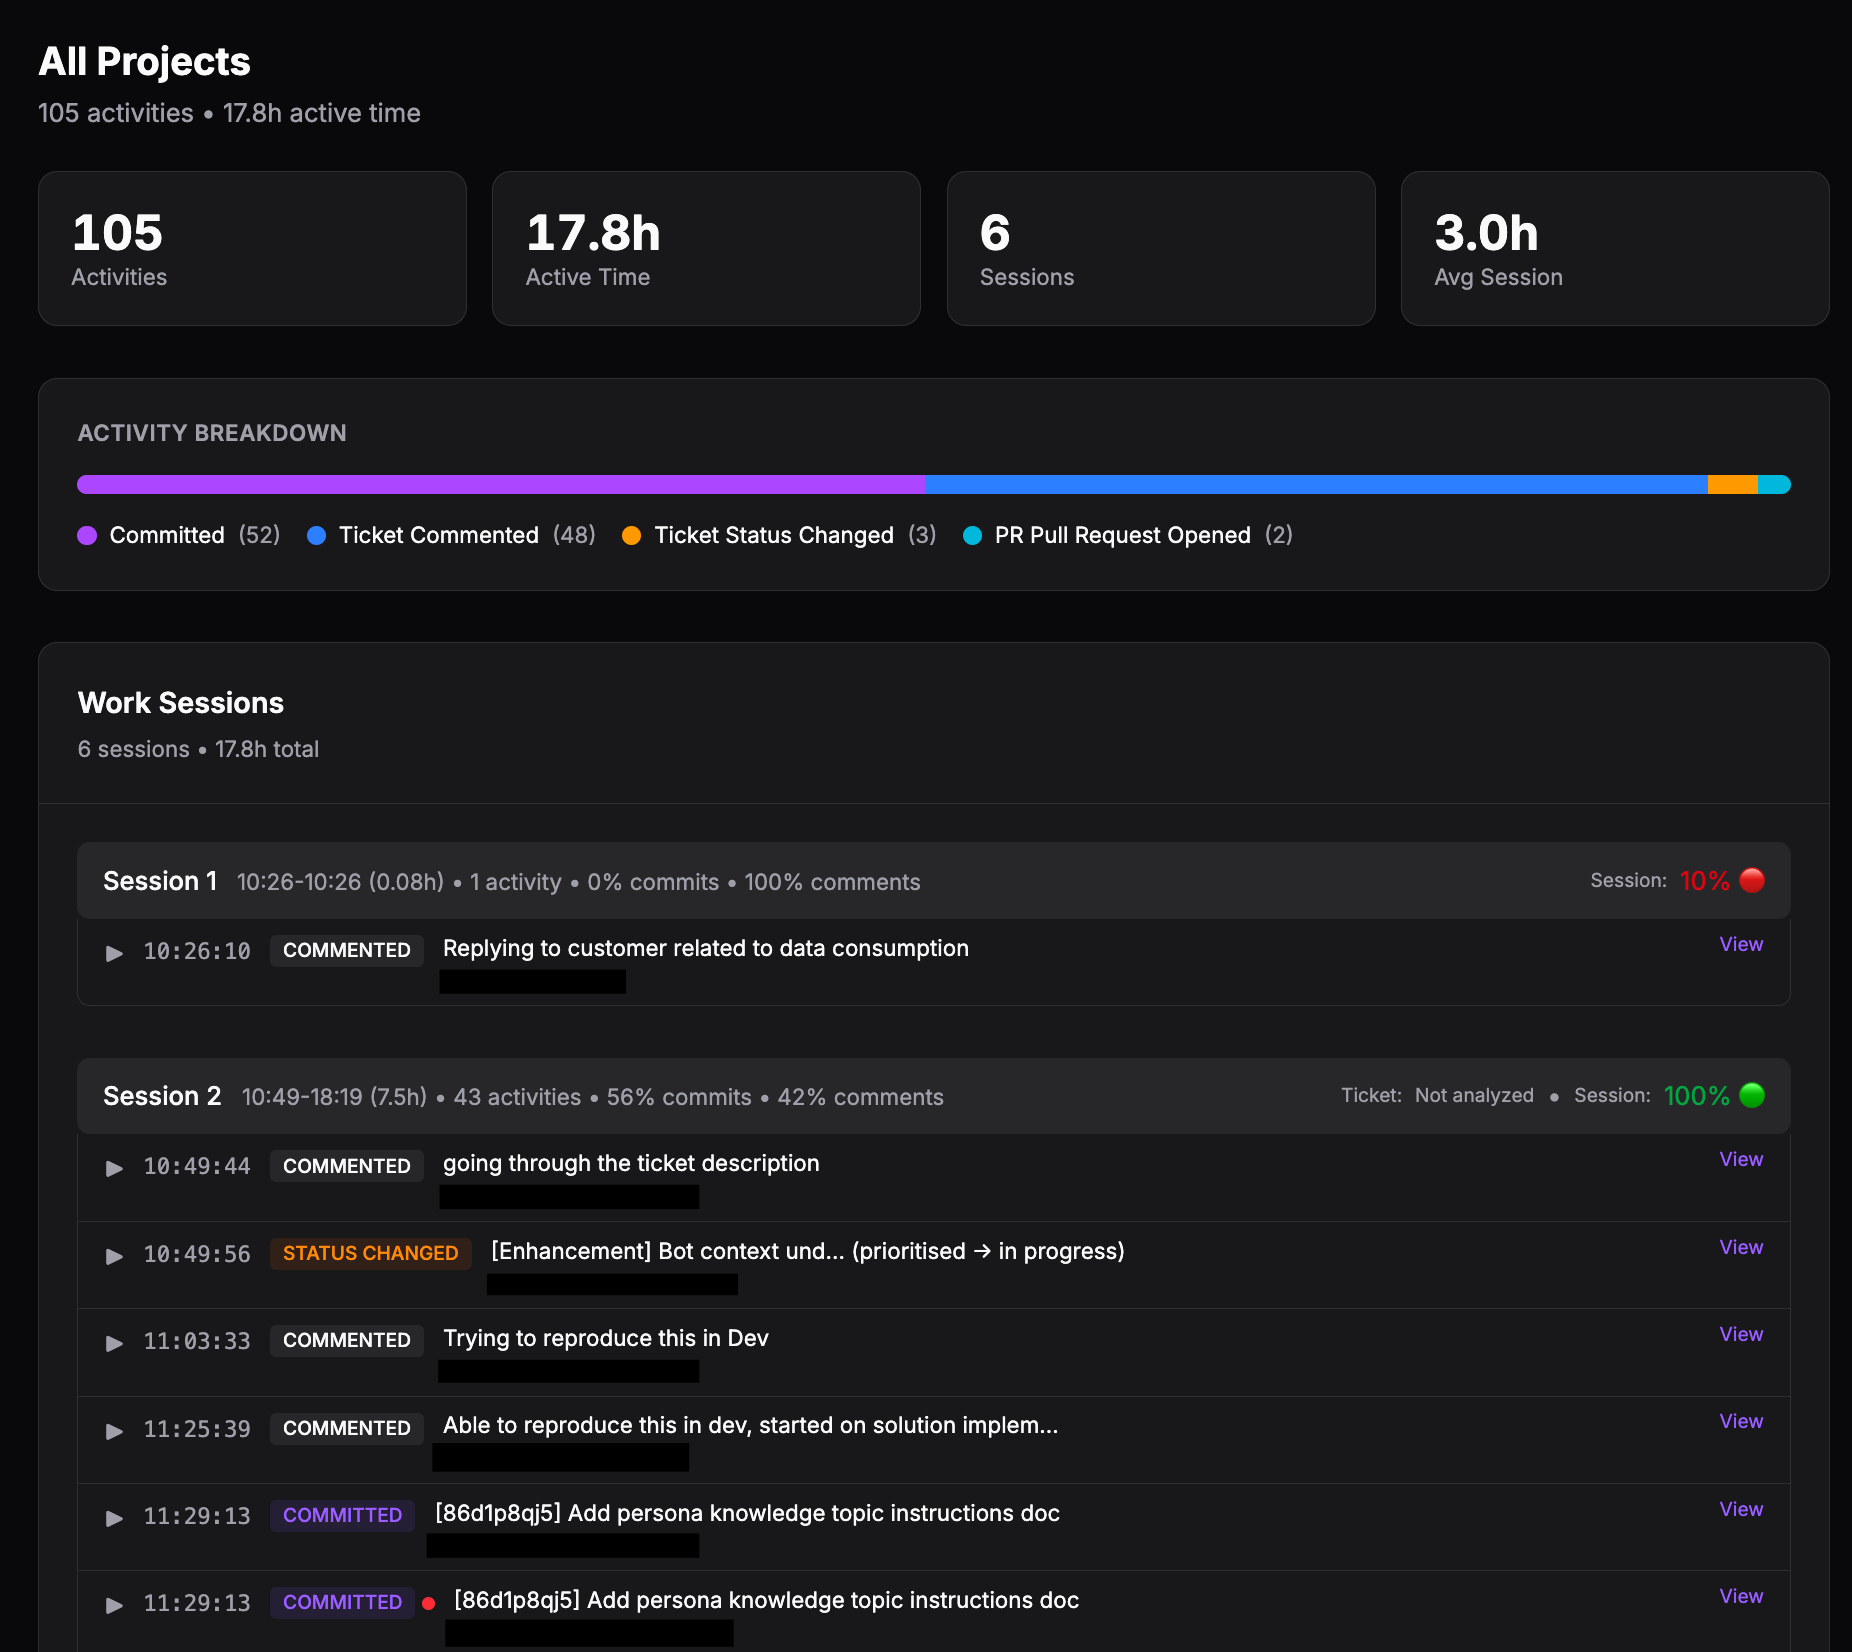
Task: Click the cyan PR Pull Request Opened dot
Action: pos(971,535)
